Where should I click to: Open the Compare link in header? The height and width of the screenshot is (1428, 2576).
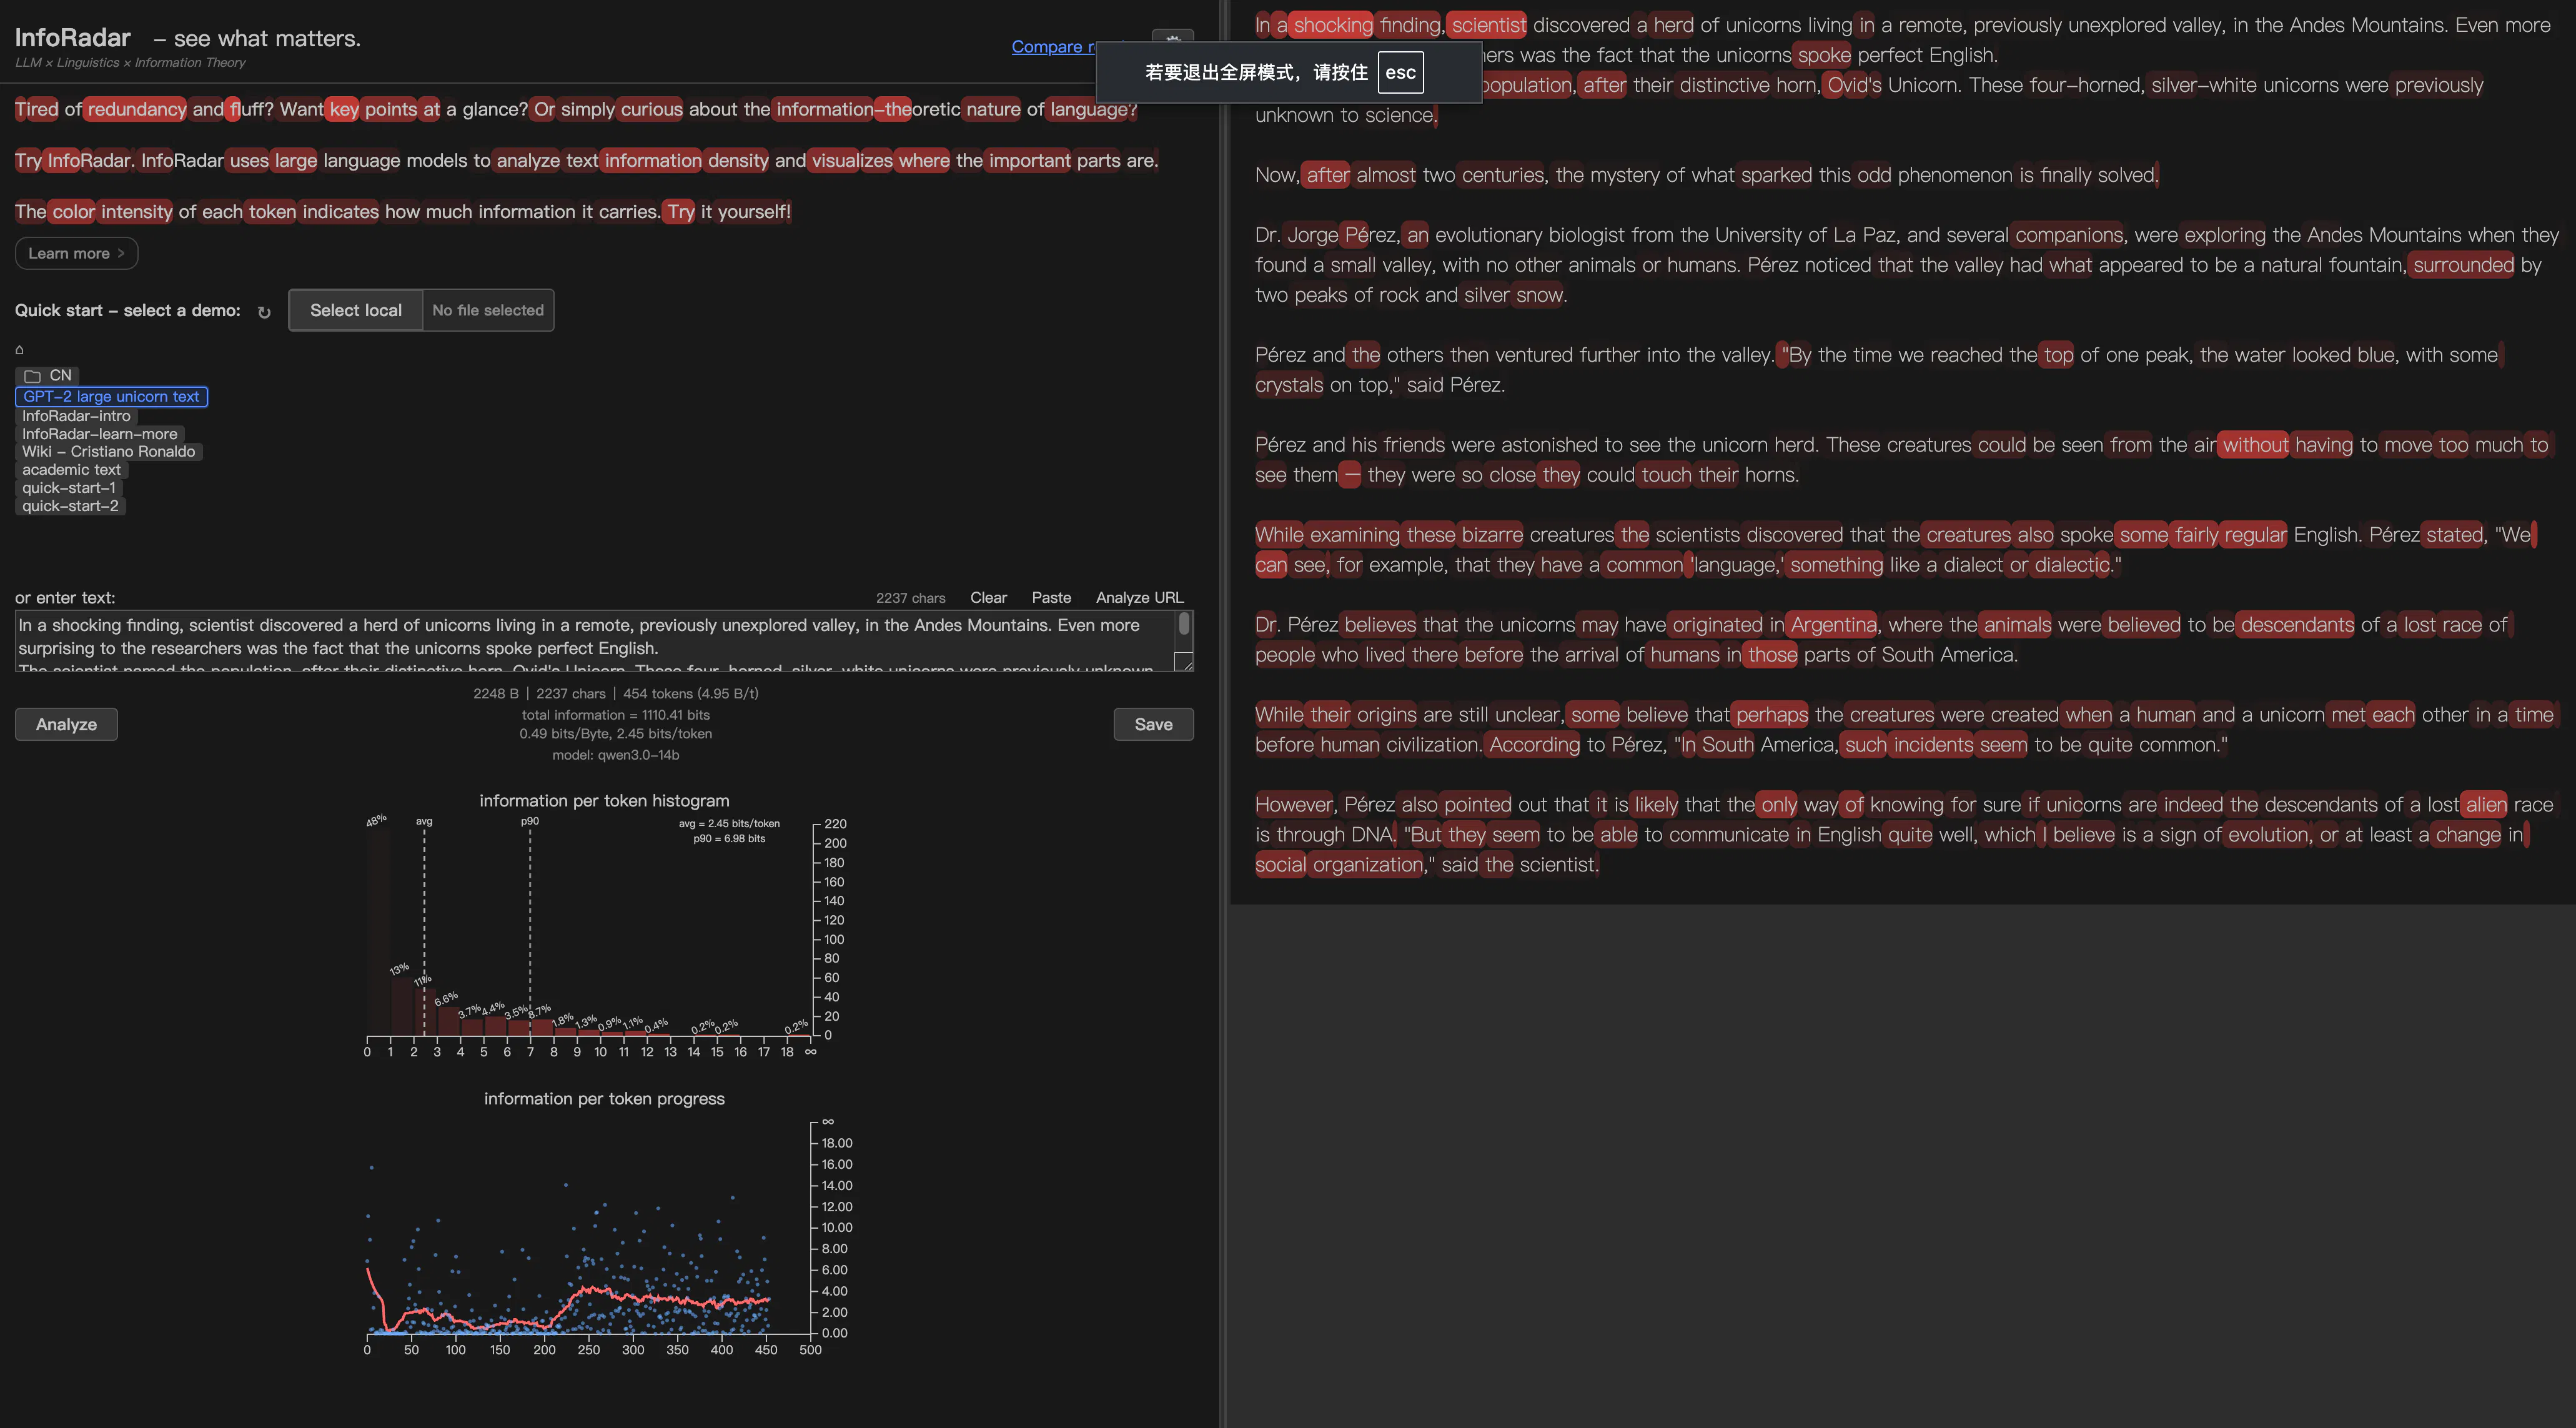click(1053, 46)
